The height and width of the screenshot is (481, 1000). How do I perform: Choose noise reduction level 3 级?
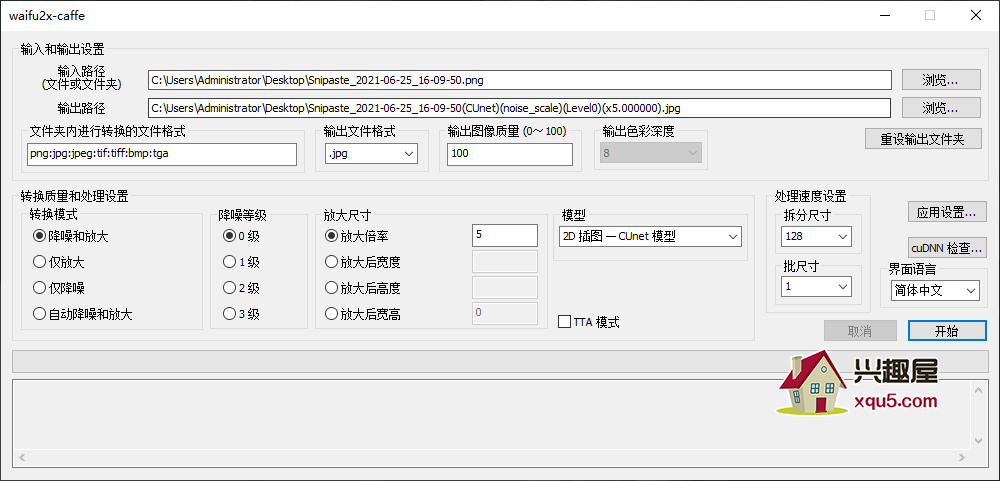coord(241,314)
